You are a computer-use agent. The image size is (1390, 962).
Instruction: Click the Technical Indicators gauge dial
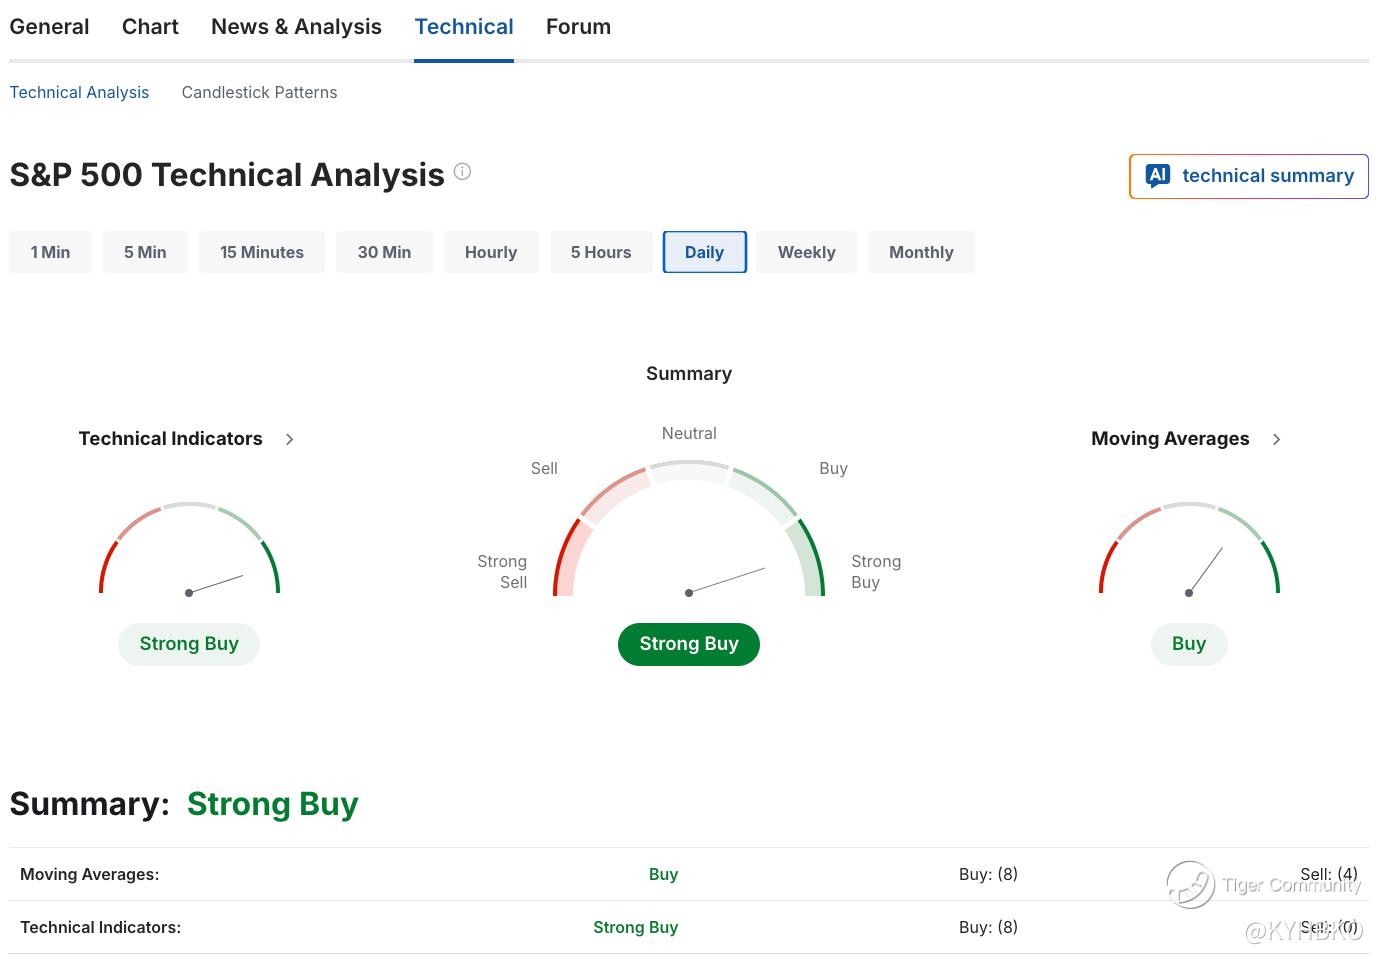click(189, 549)
